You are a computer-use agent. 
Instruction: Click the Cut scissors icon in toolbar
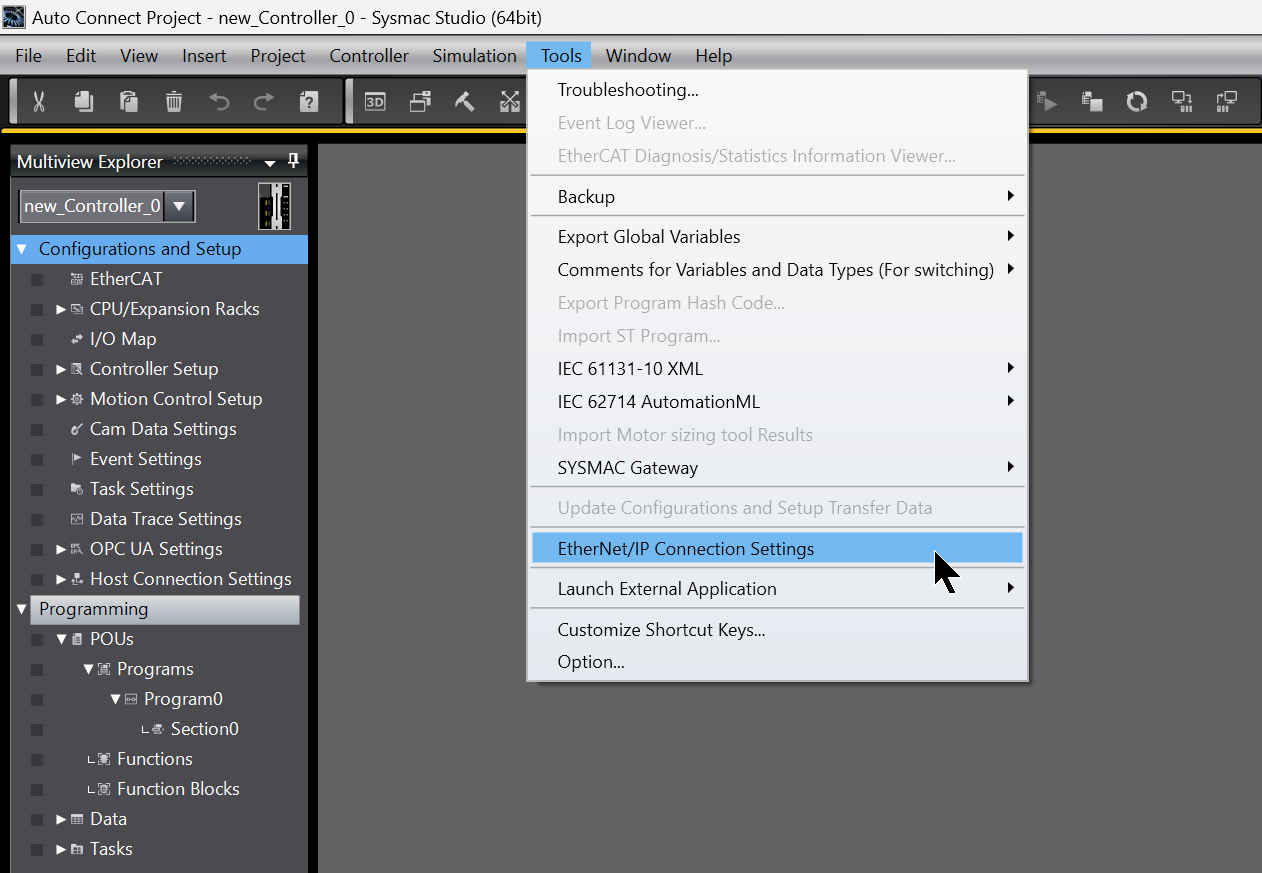[39, 101]
